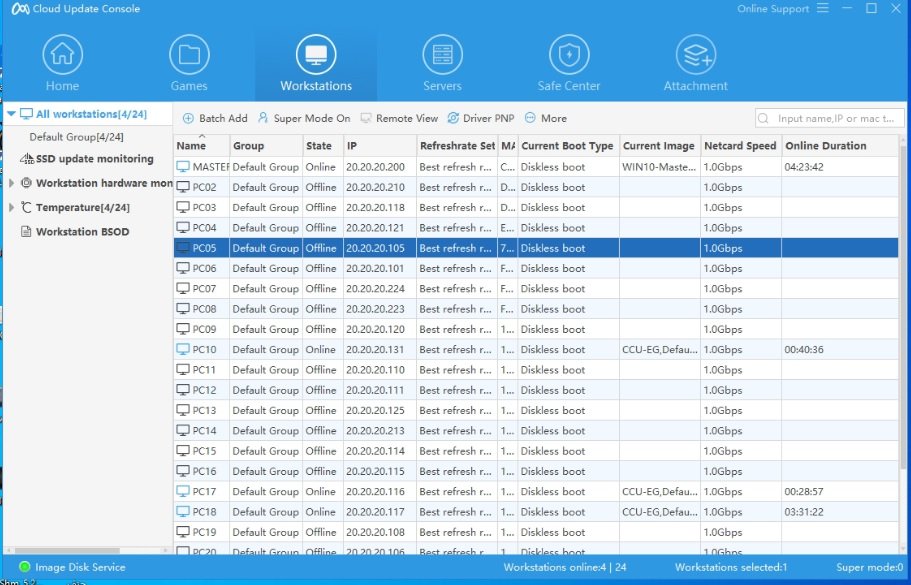Switch to the Workstations tab

(x=315, y=62)
